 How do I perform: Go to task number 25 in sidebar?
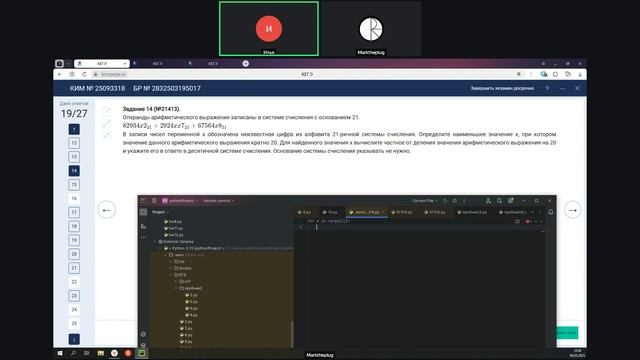point(74,324)
